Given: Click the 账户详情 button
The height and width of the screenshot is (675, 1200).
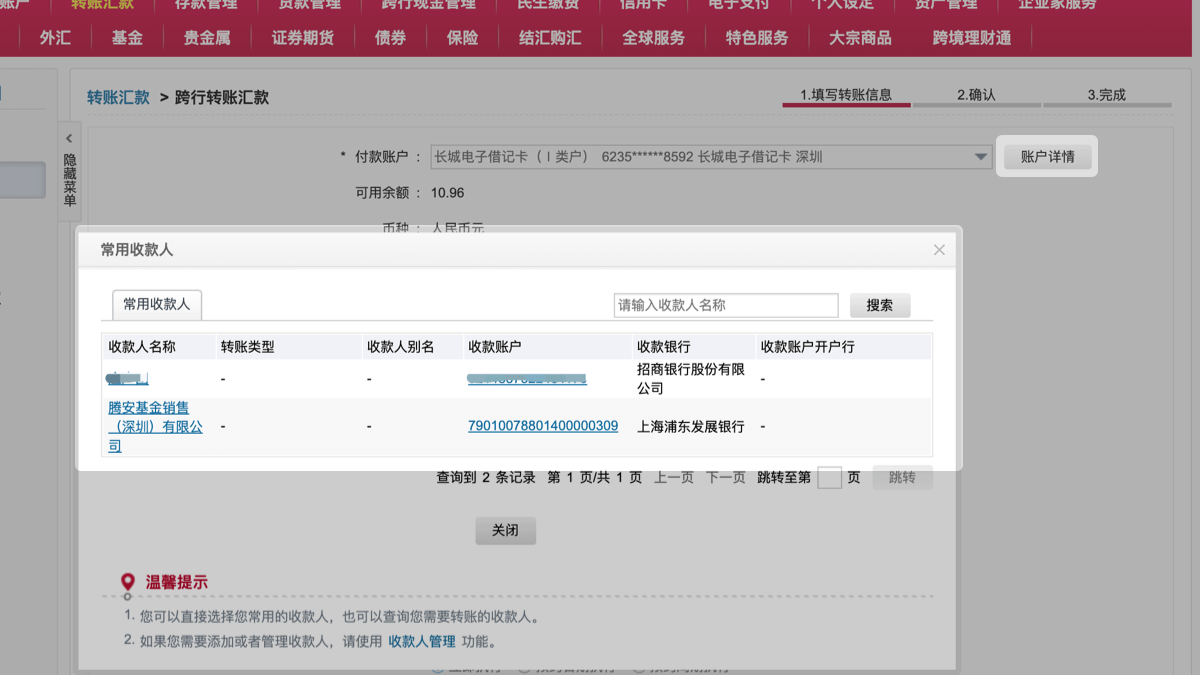Looking at the screenshot, I should [1047, 157].
